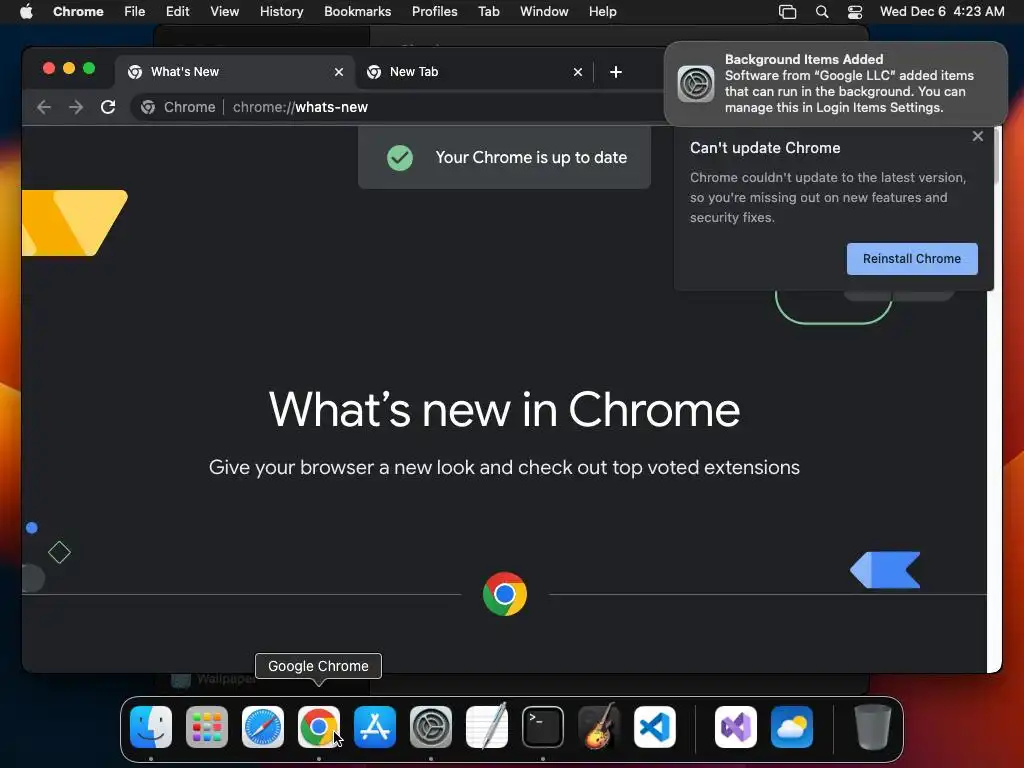Open the Trash in the Dock
Image resolution: width=1024 pixels, height=768 pixels.
point(872,727)
